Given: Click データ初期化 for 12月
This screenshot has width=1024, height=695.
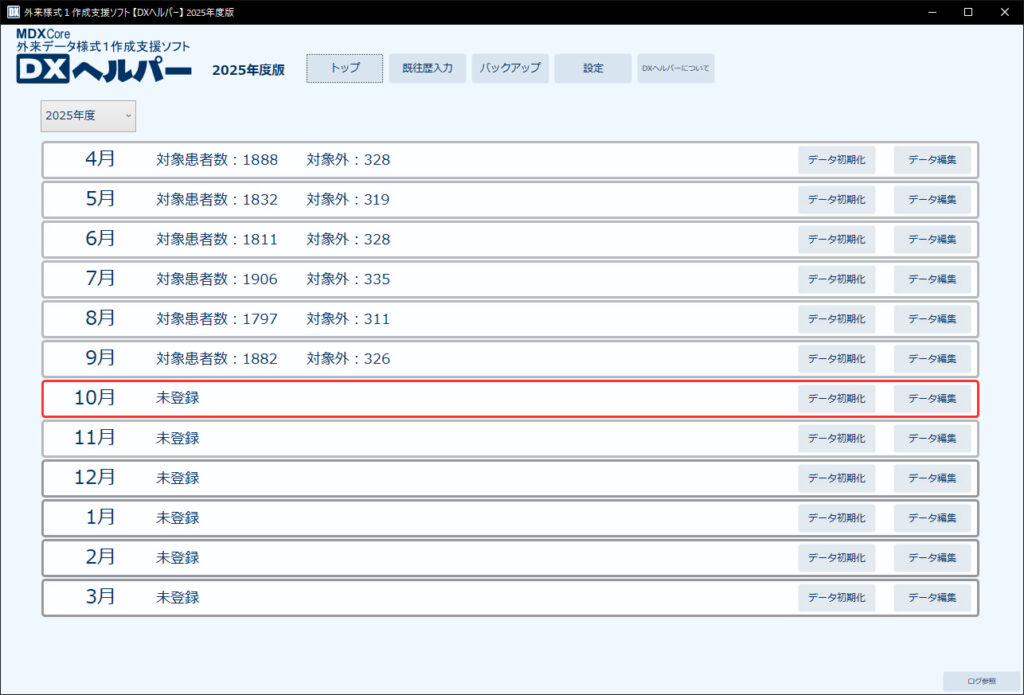Looking at the screenshot, I should 836,478.
